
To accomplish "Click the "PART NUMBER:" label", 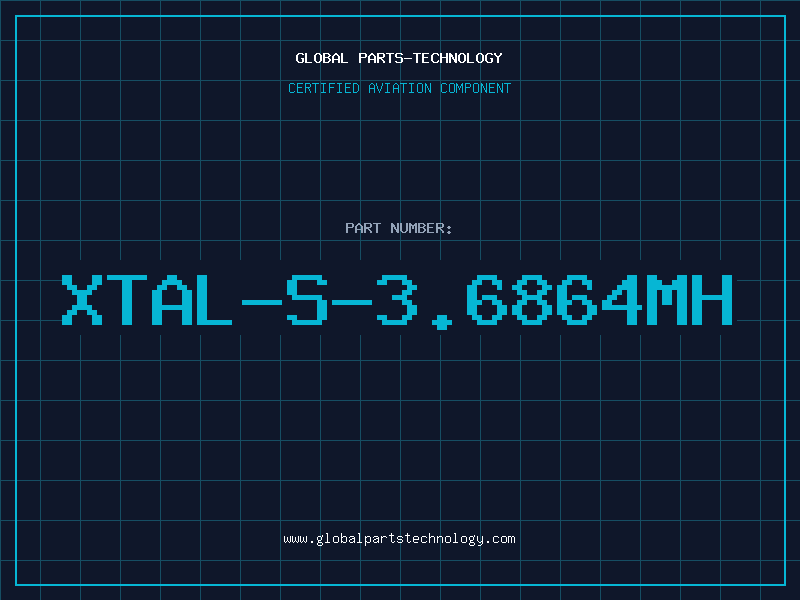I will tap(398, 228).
